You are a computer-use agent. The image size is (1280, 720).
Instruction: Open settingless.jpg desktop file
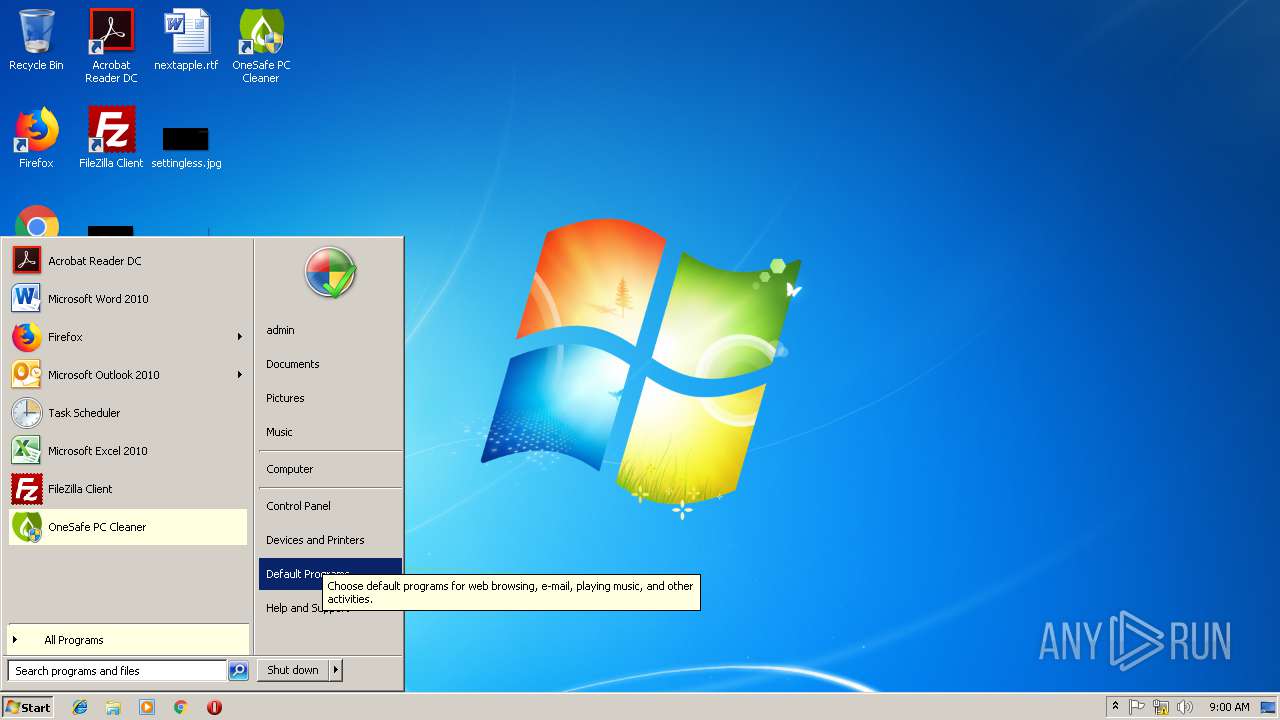pos(186,145)
